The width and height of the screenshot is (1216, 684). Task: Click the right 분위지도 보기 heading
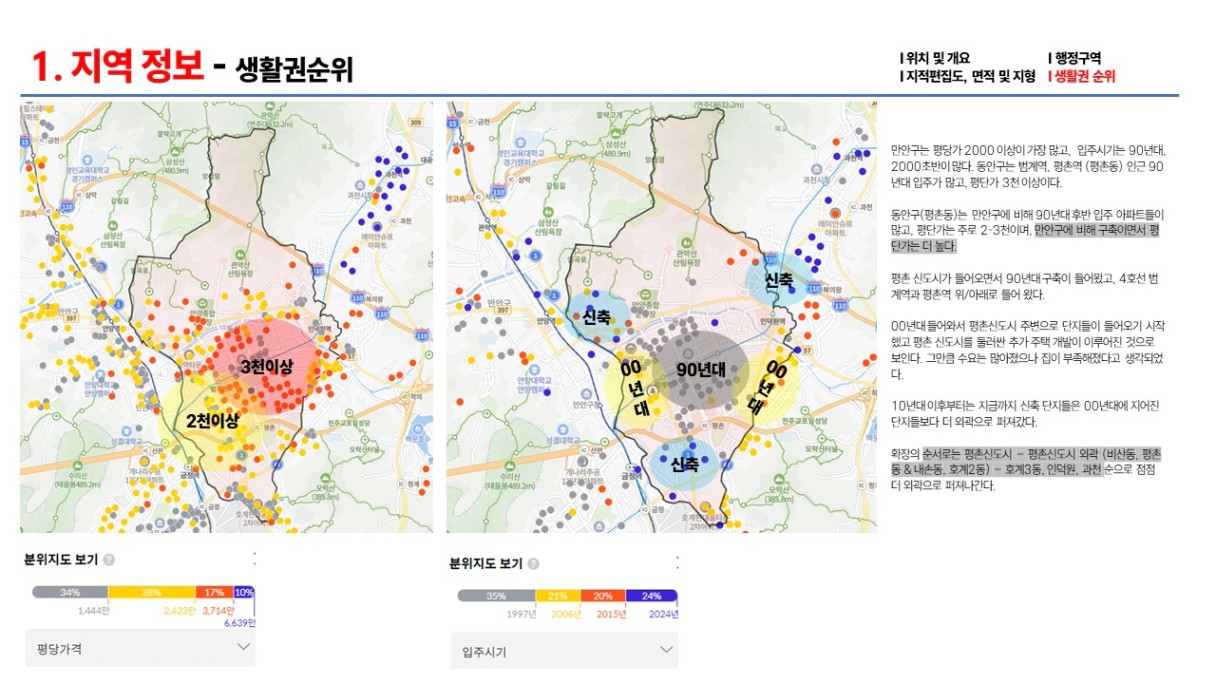486,564
